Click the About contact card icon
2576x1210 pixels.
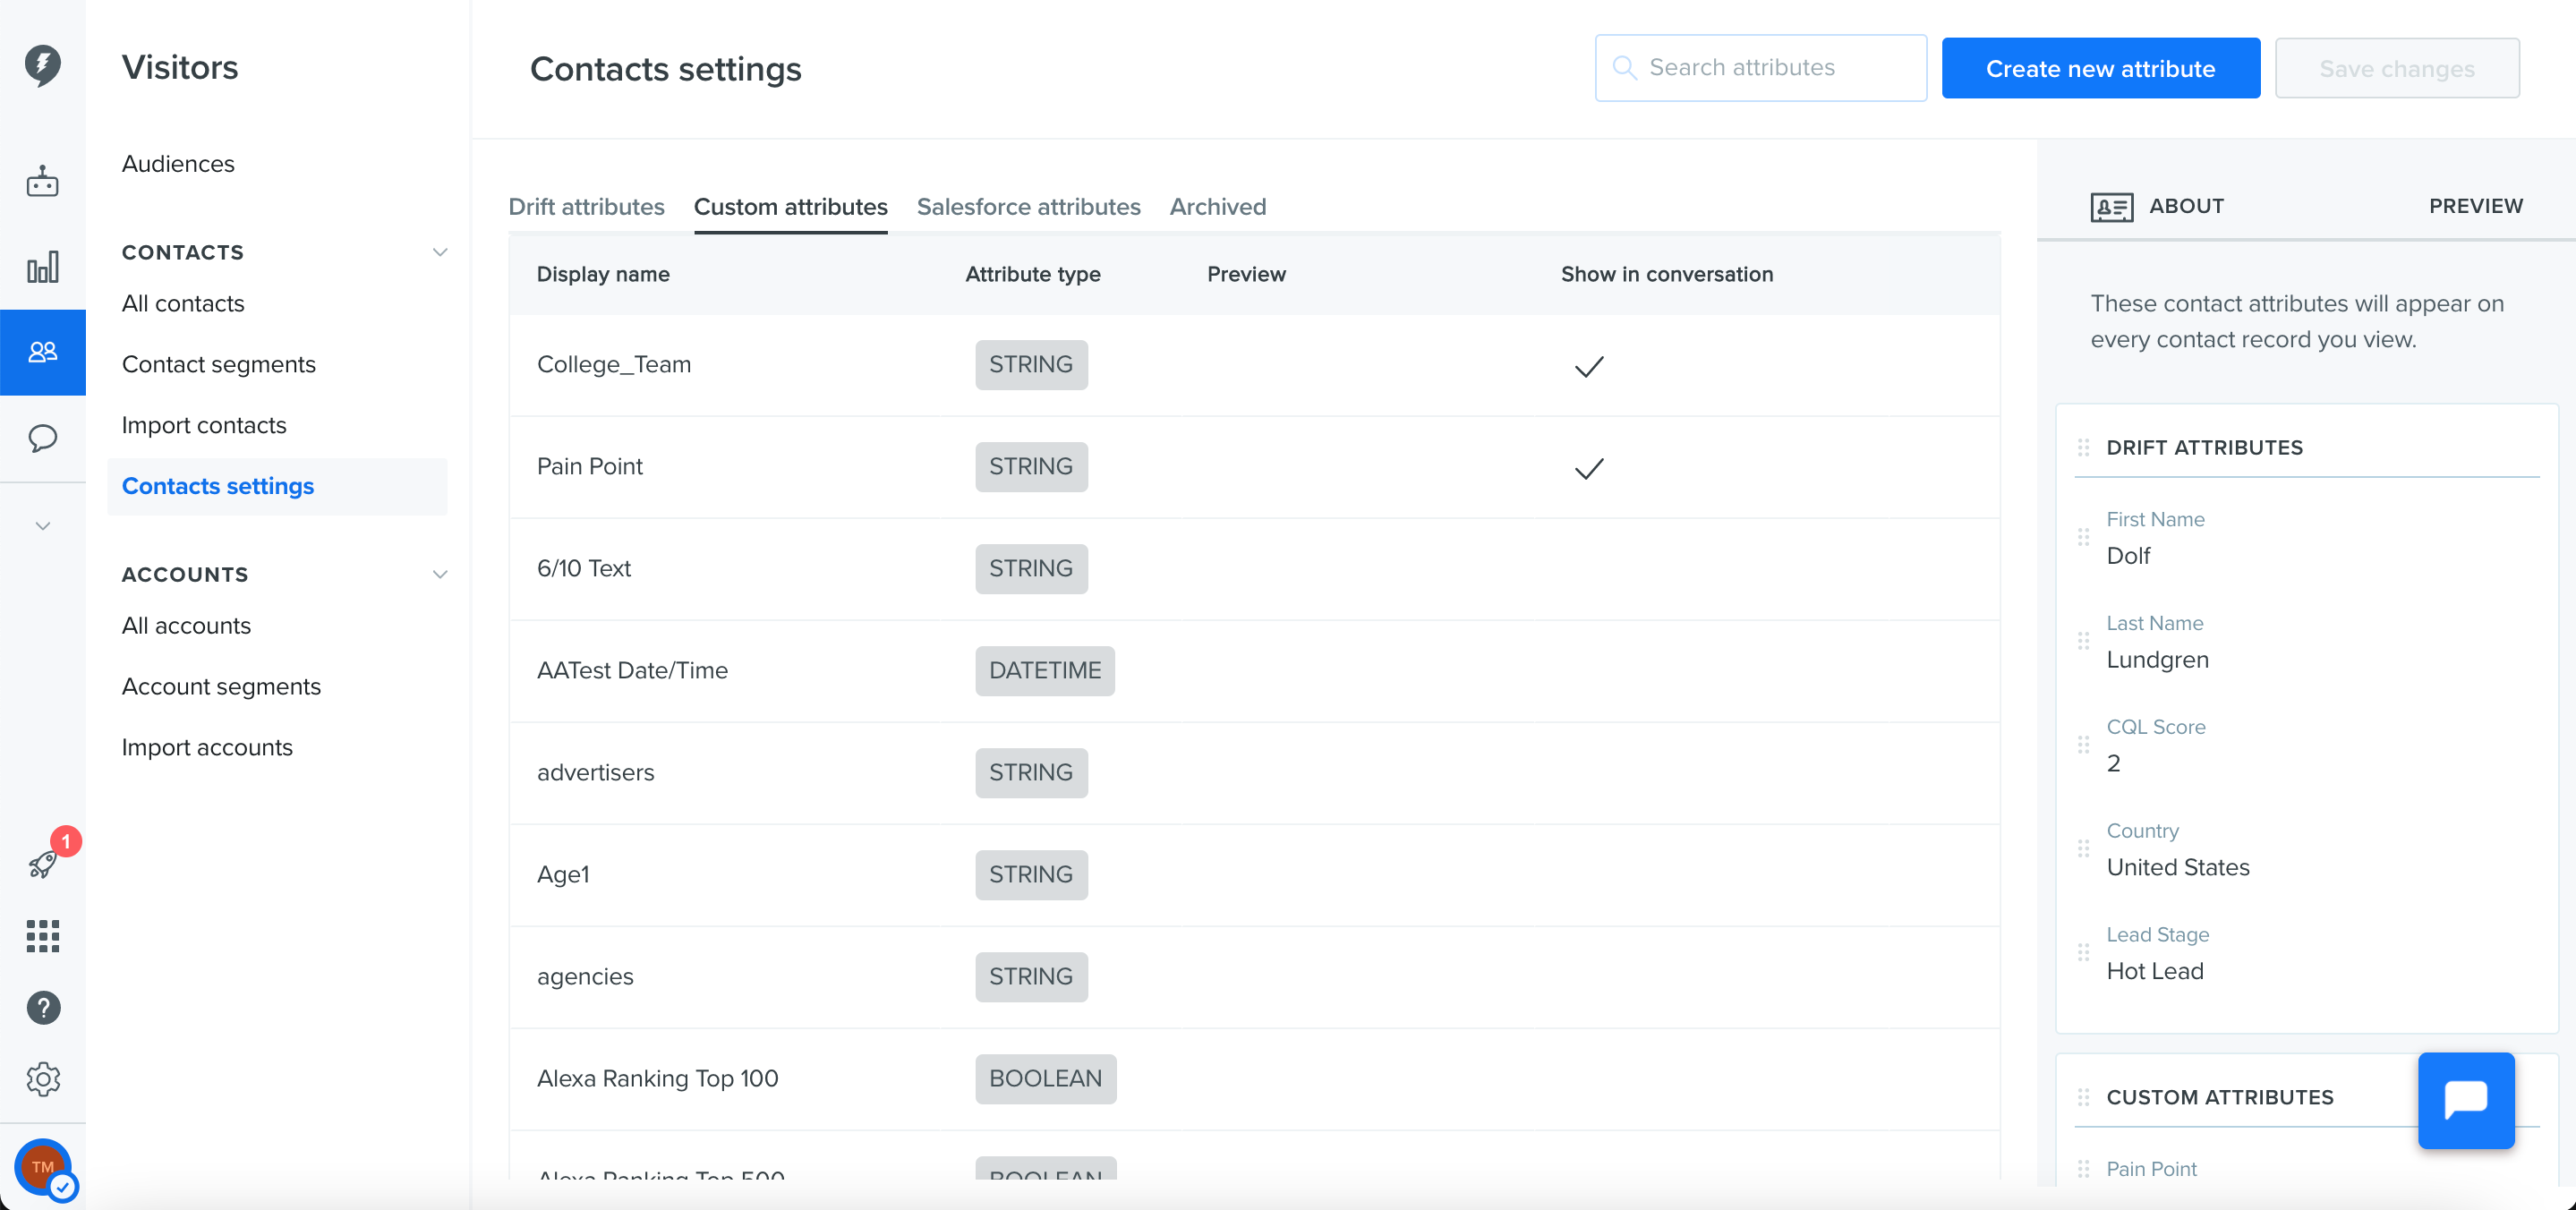tap(2111, 207)
